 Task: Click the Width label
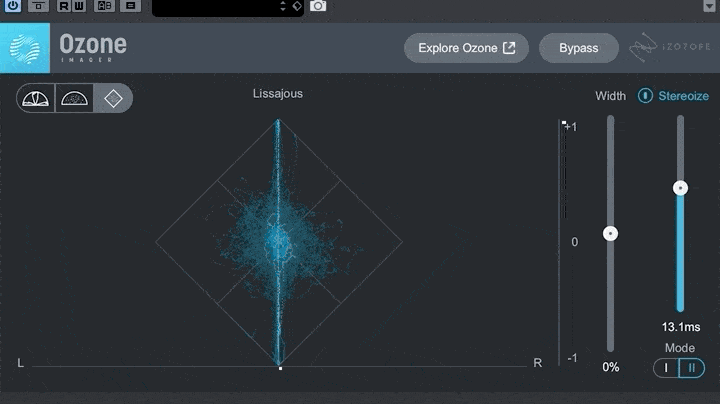pos(610,96)
